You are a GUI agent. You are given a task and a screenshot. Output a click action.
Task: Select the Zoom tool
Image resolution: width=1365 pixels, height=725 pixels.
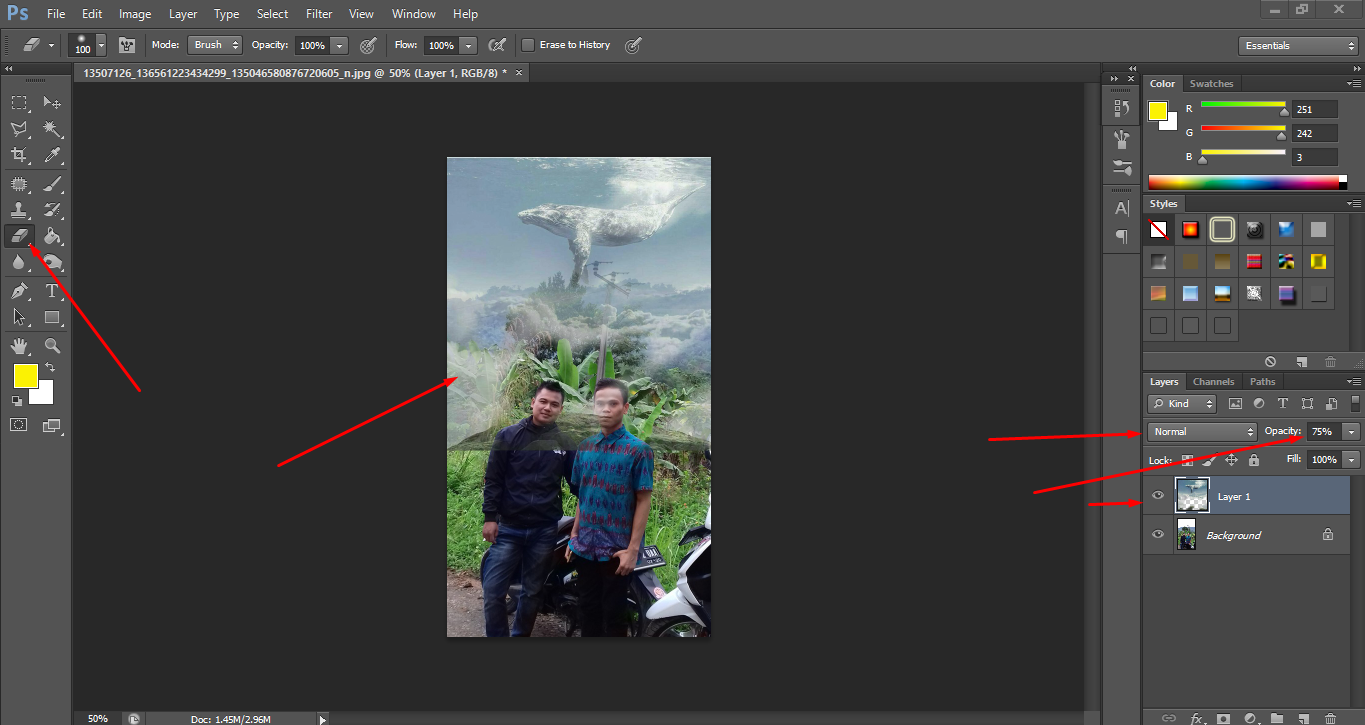[x=52, y=345]
